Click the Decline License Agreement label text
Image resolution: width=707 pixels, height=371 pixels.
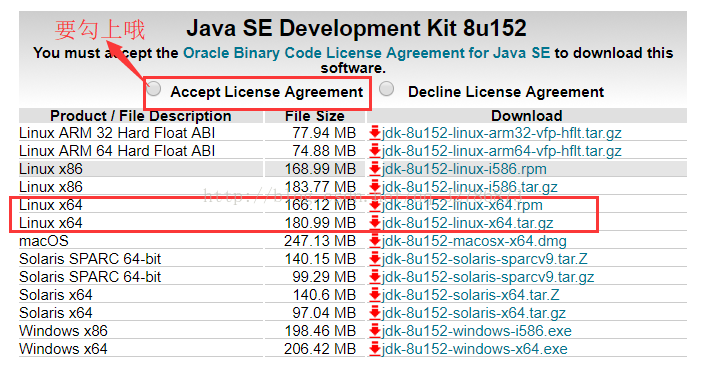(x=506, y=92)
